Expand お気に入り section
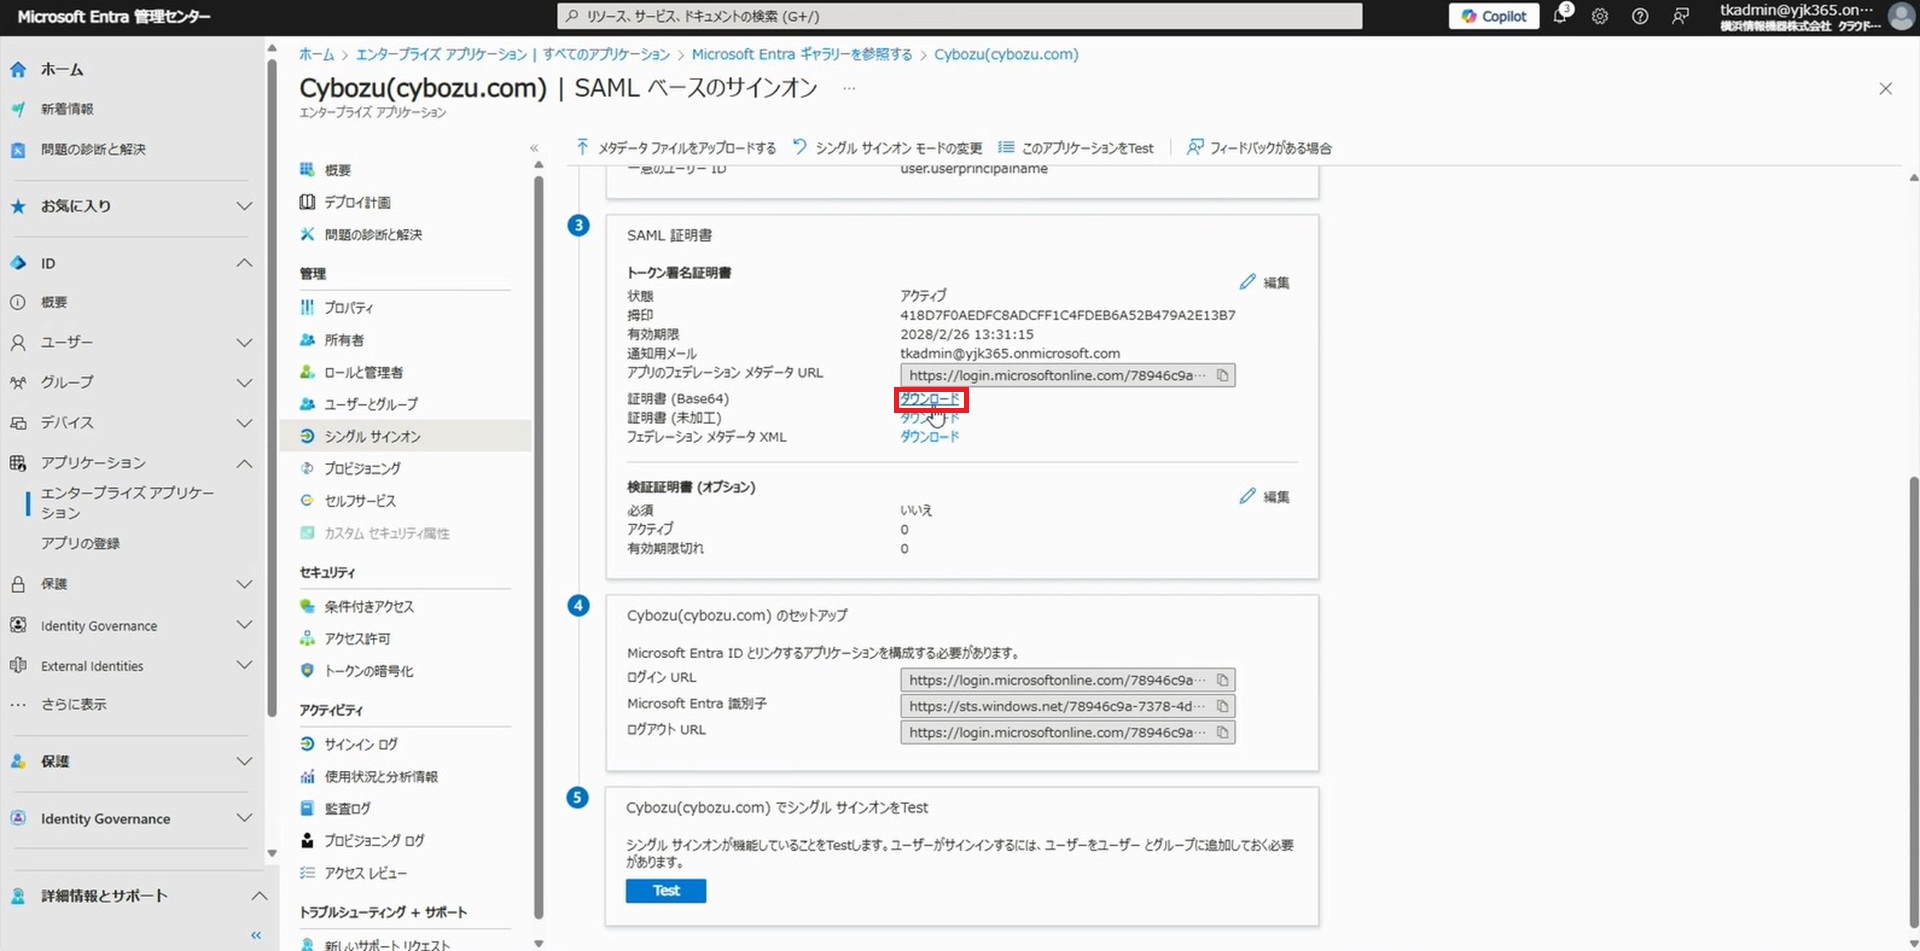The image size is (1920, 951). [x=243, y=206]
